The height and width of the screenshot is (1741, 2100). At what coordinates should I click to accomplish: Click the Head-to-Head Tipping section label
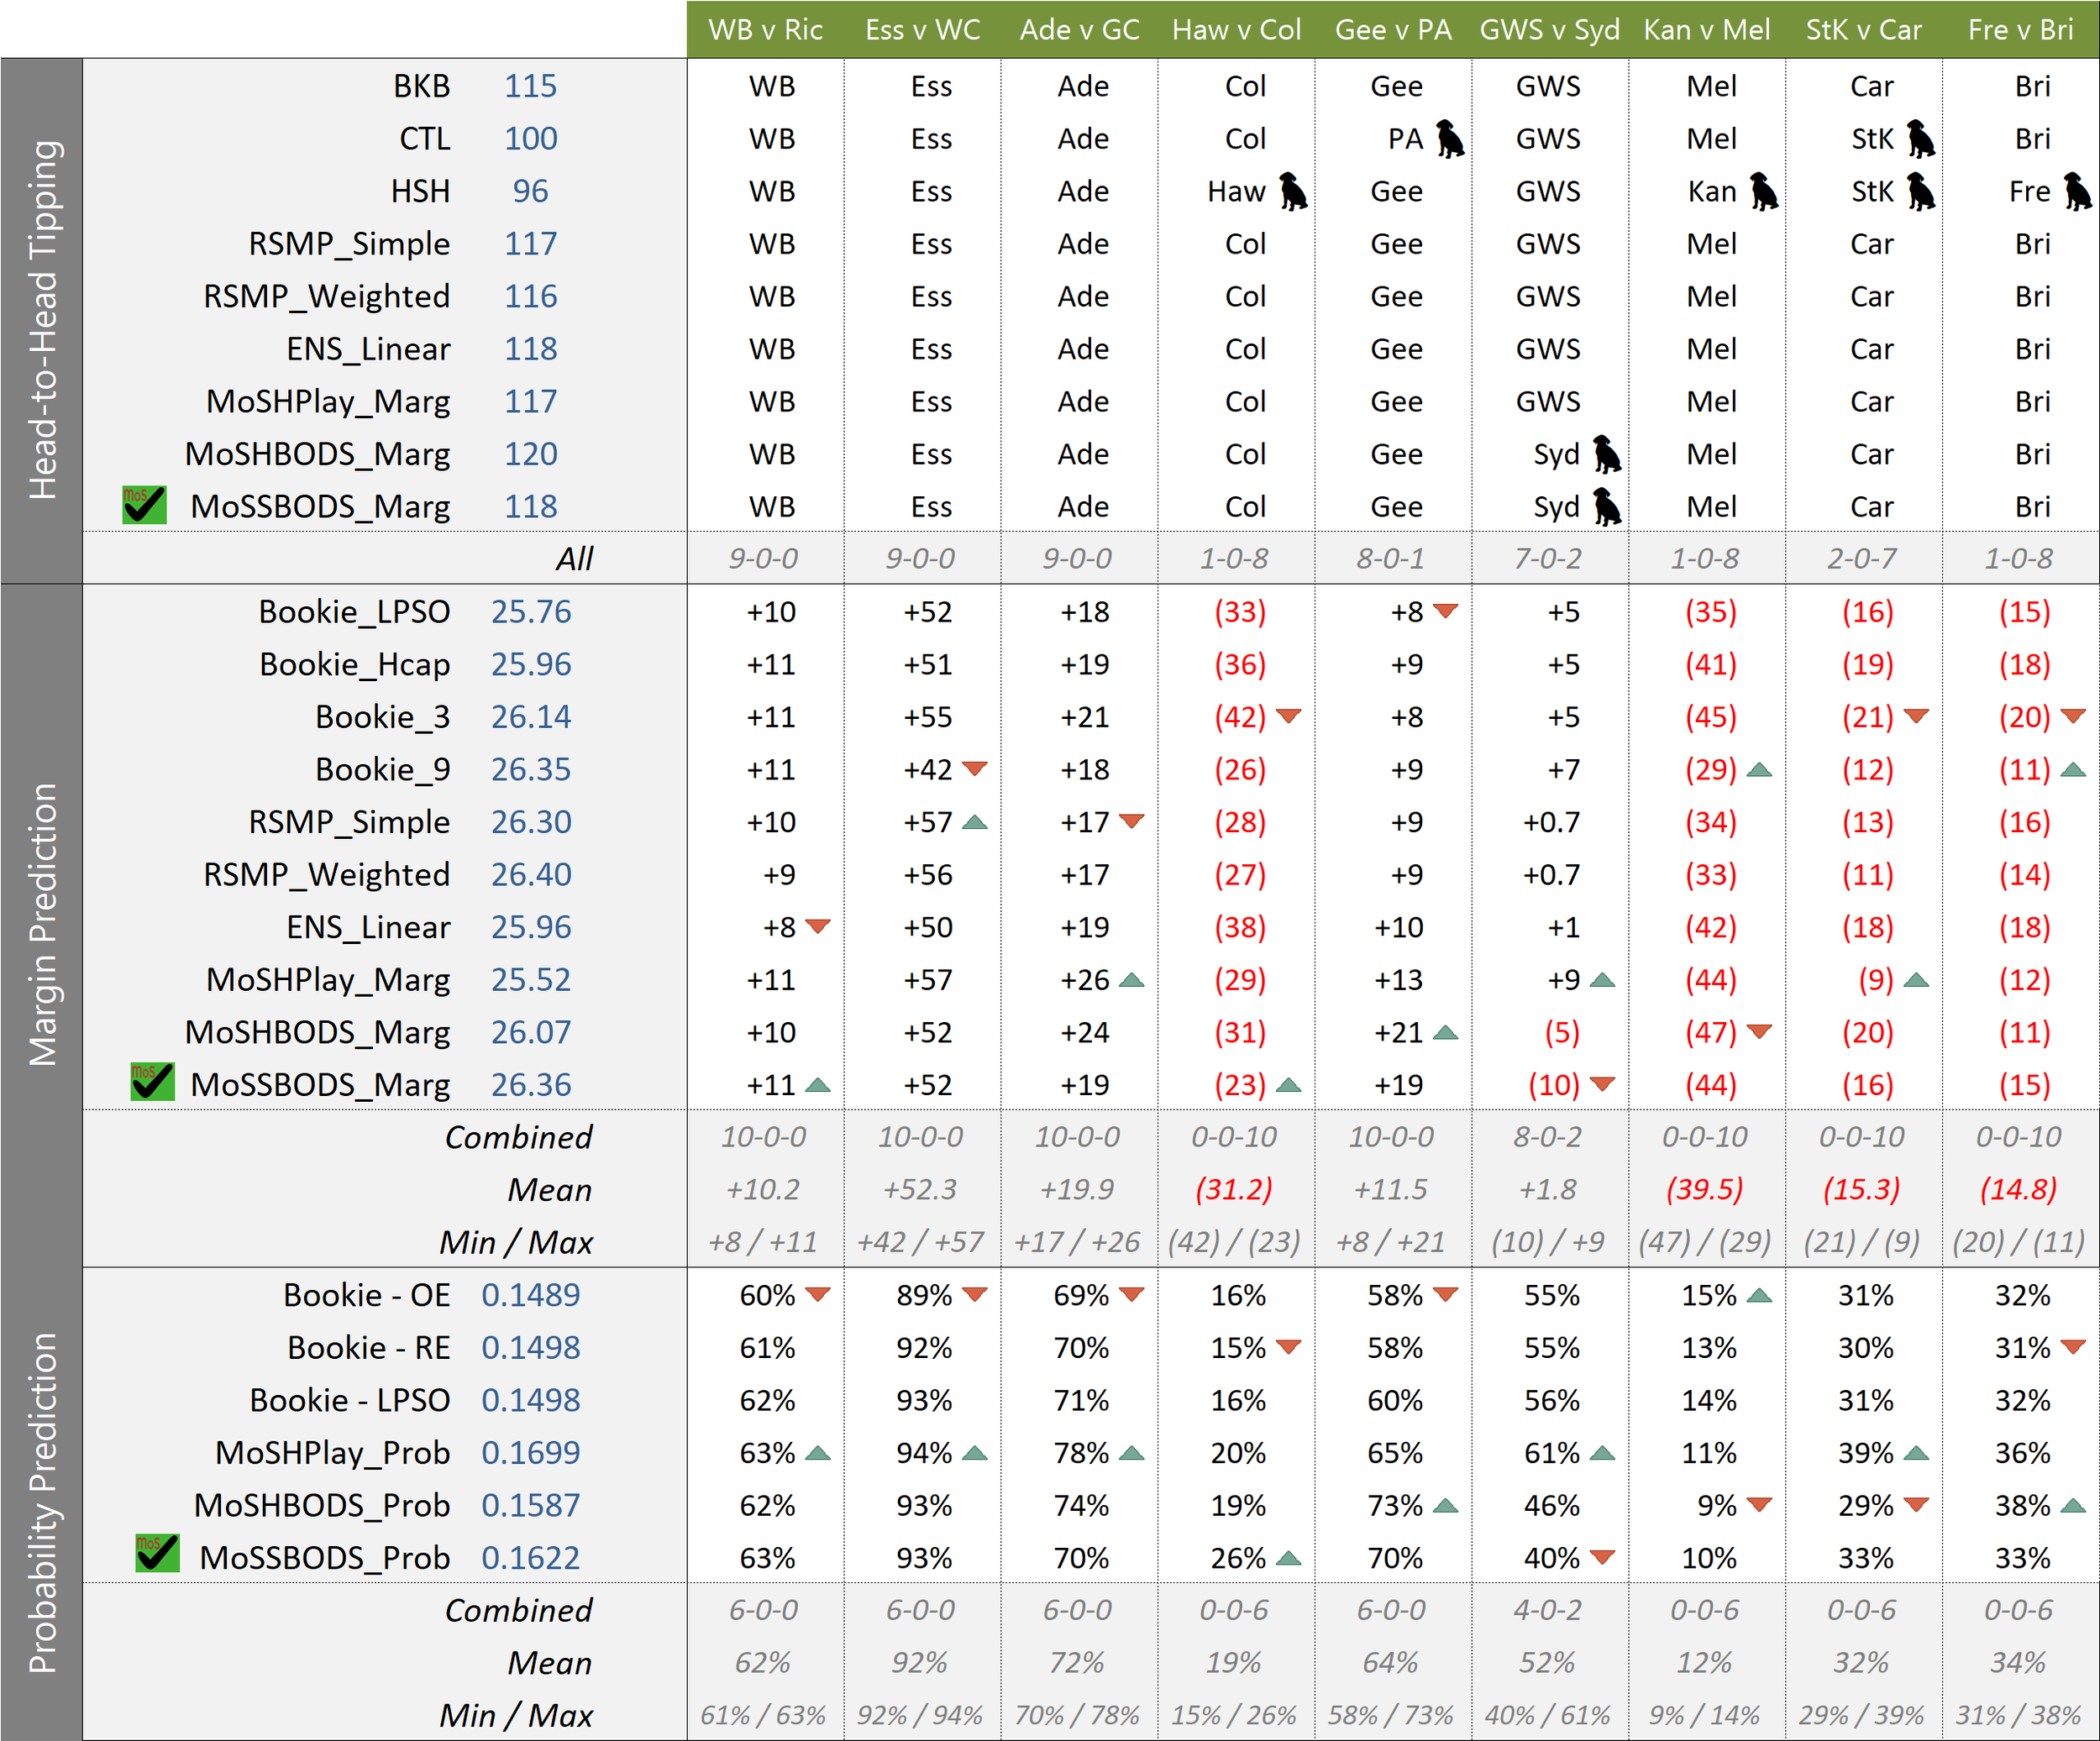pos(42,320)
